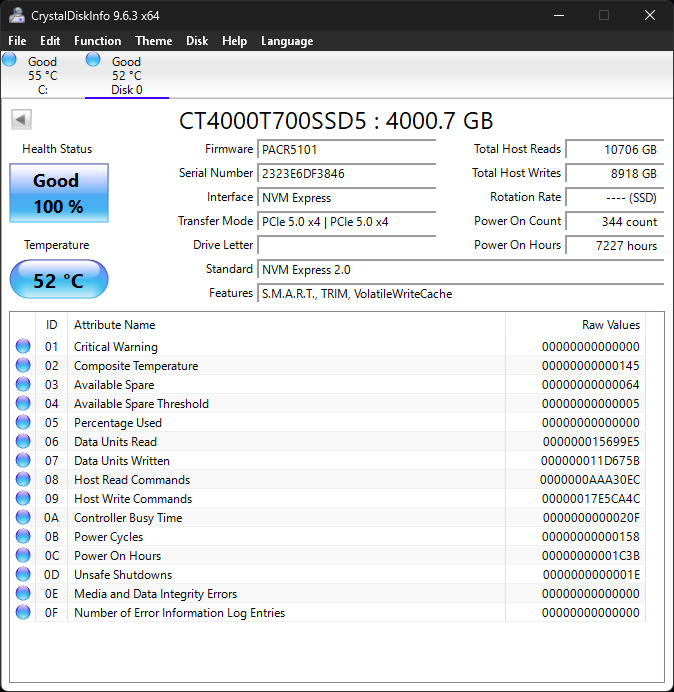The image size is (674, 692).
Task: Click the Disk 0 blue status orb
Action: (x=93, y=60)
